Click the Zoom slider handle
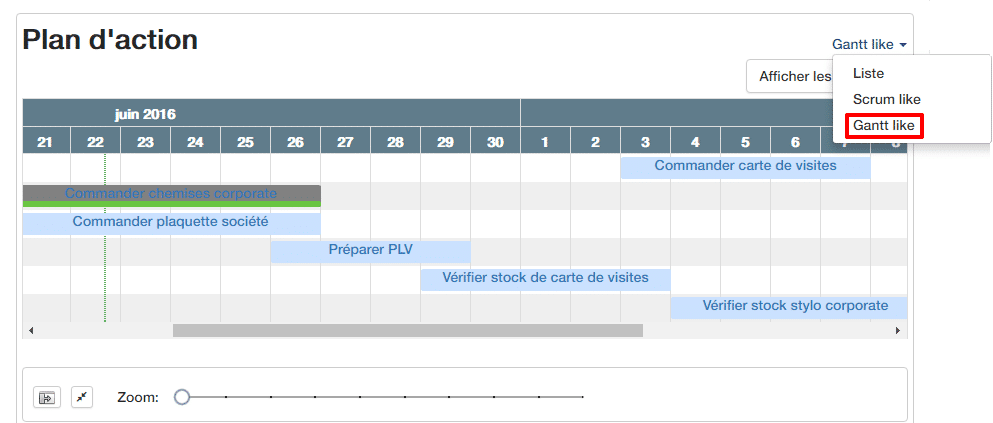This screenshot has height=423, width=993. coord(182,397)
